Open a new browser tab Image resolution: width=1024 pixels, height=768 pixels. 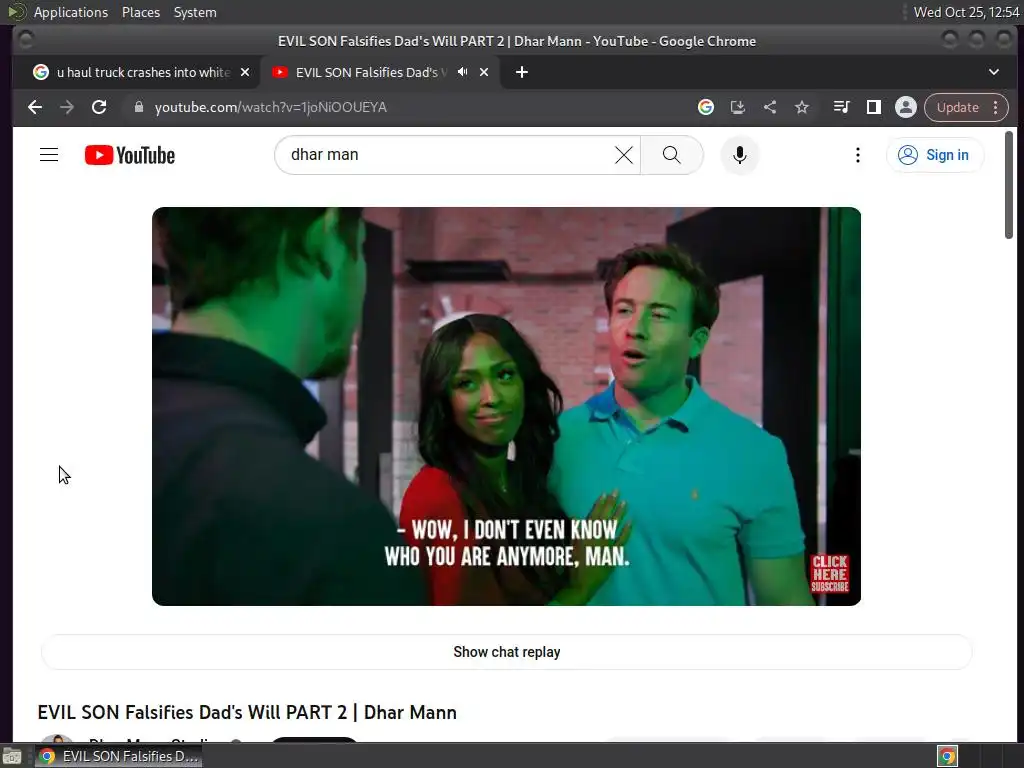tap(522, 72)
